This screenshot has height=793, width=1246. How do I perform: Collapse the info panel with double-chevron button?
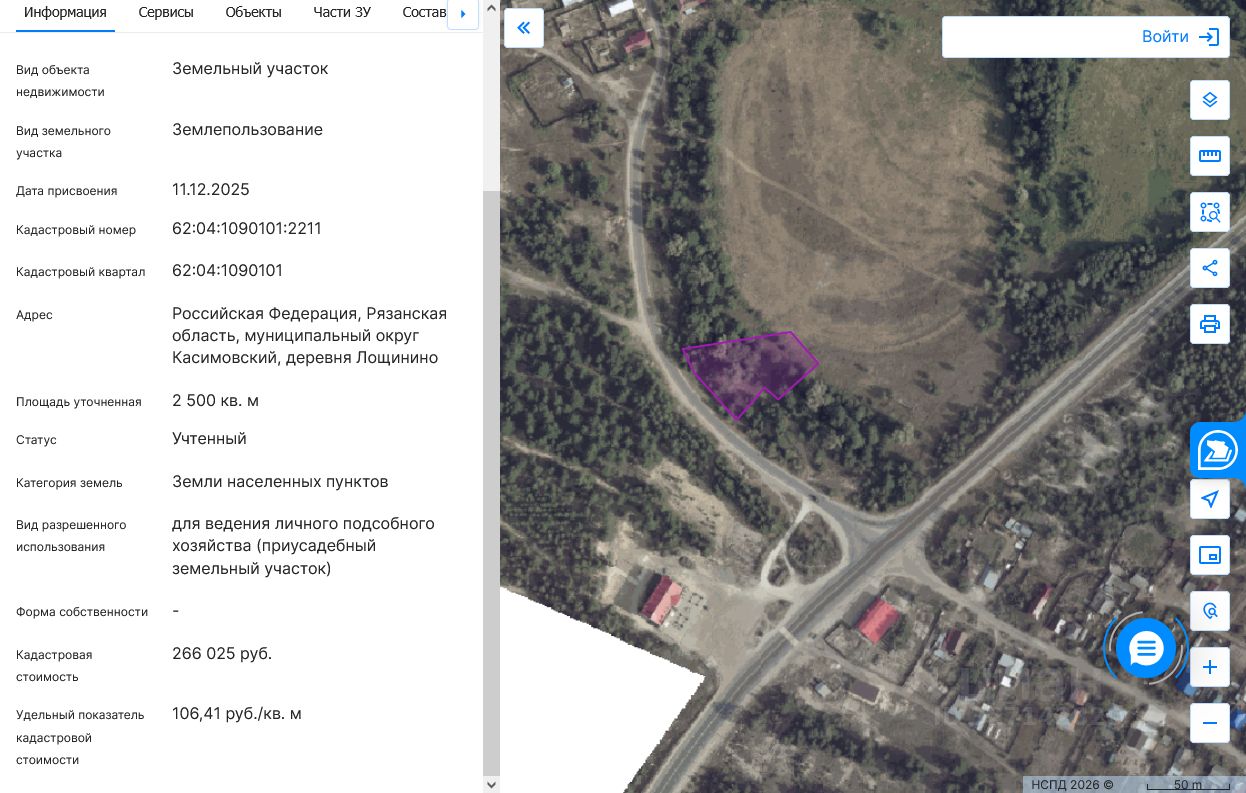click(523, 28)
